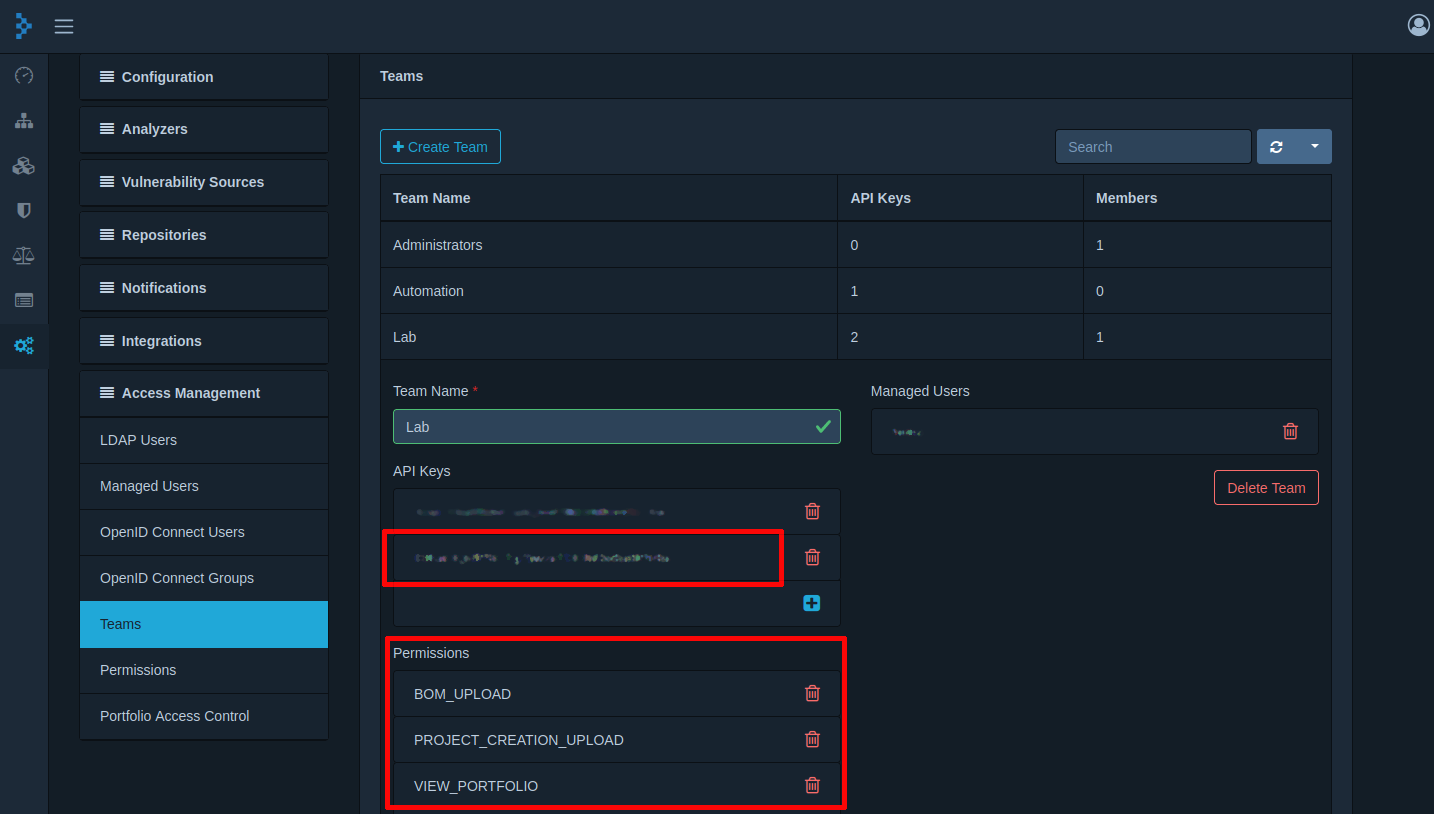Open the user profile icon top right
Viewport: 1434px width, 814px height.
[x=1417, y=25]
